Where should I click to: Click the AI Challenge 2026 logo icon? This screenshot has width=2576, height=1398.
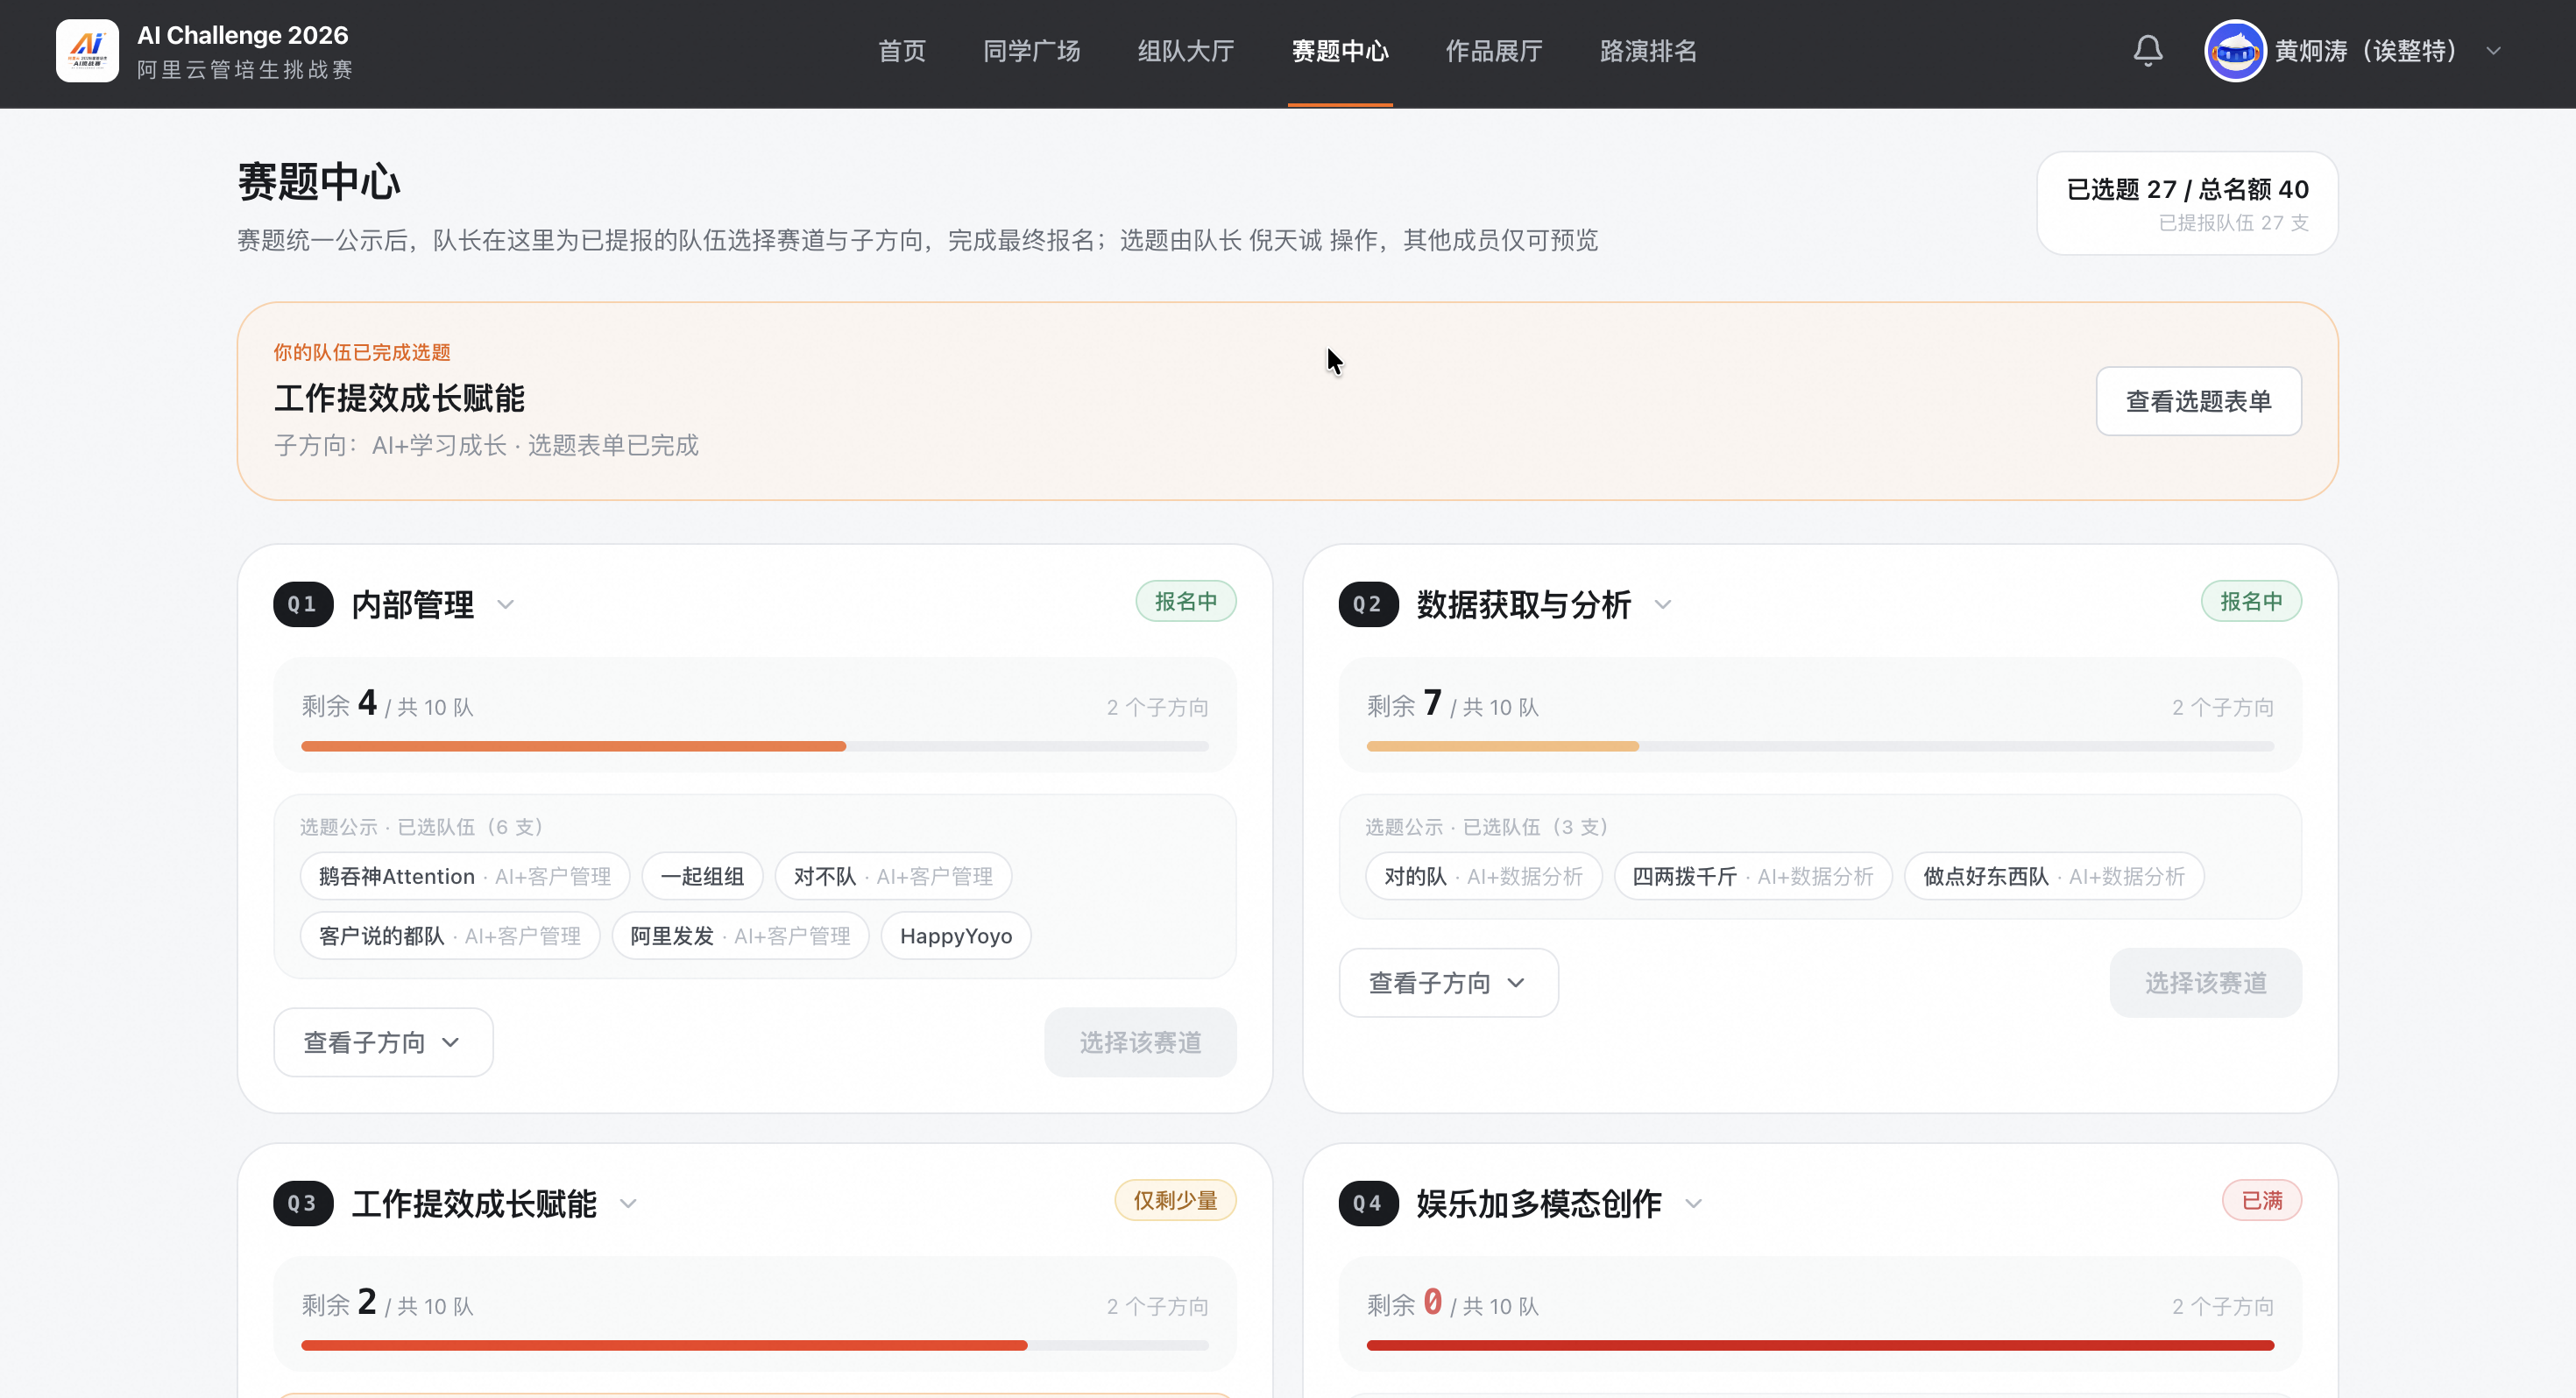pyautogui.click(x=87, y=51)
